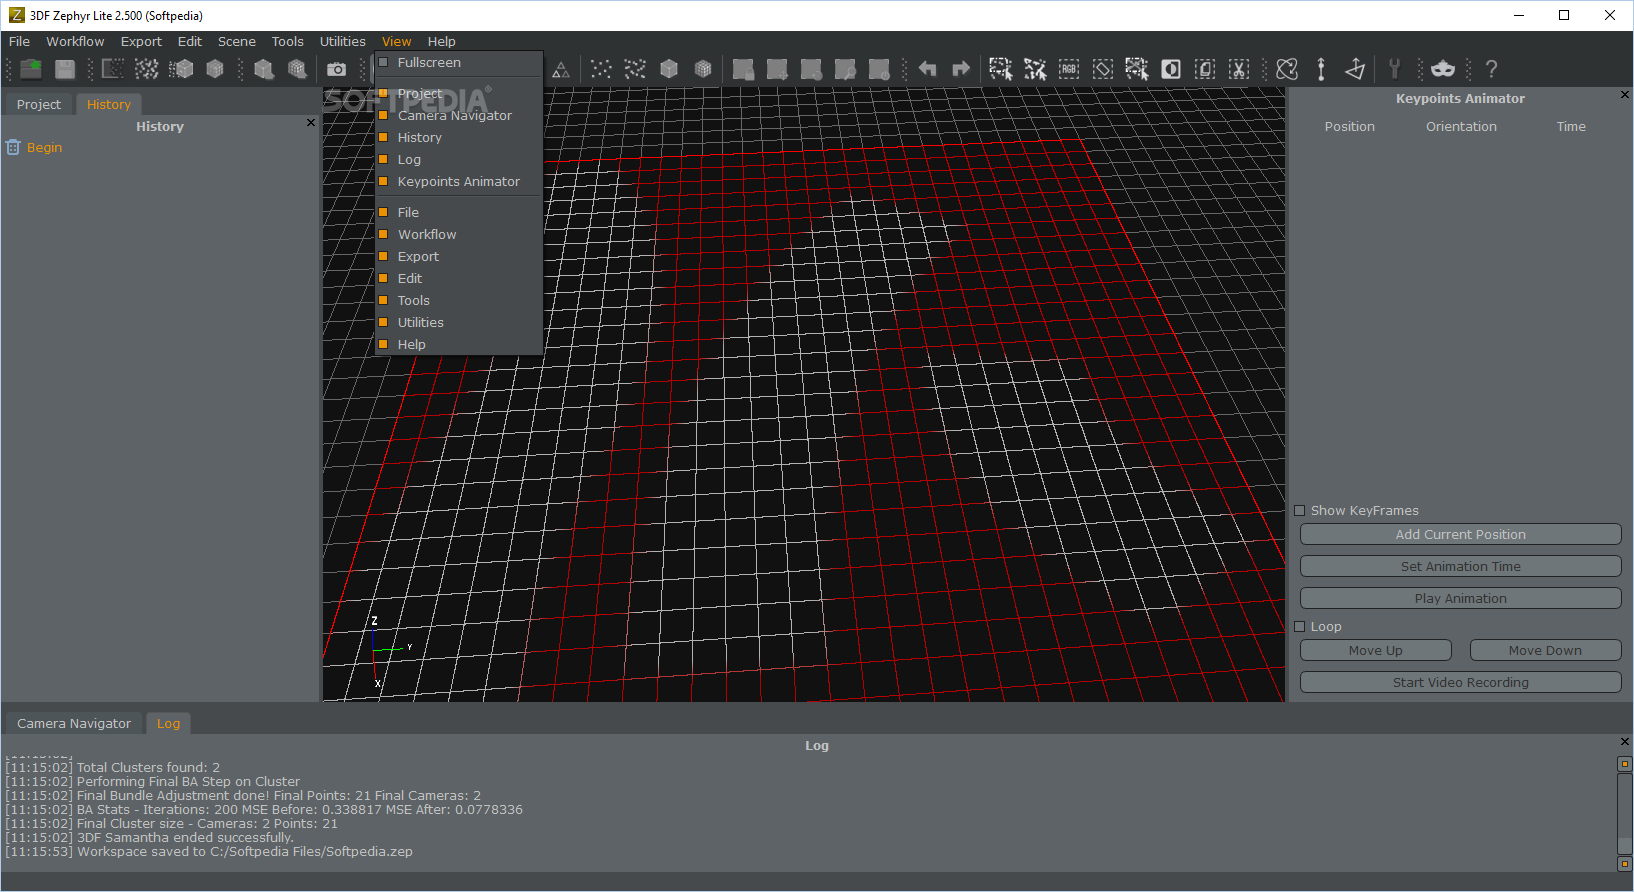The height and width of the screenshot is (892, 1634).
Task: Click the Z application logo in title bar
Action: (x=16, y=15)
